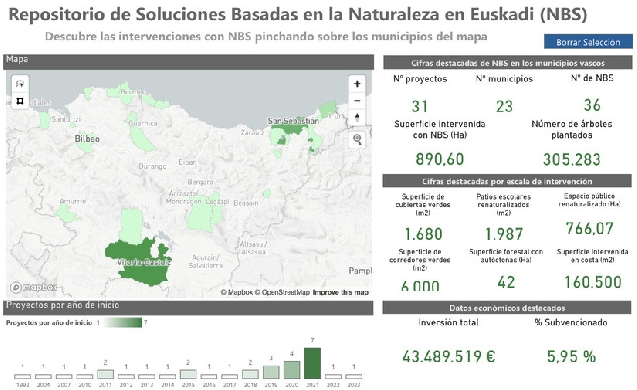Zoom in on the map

(x=357, y=84)
